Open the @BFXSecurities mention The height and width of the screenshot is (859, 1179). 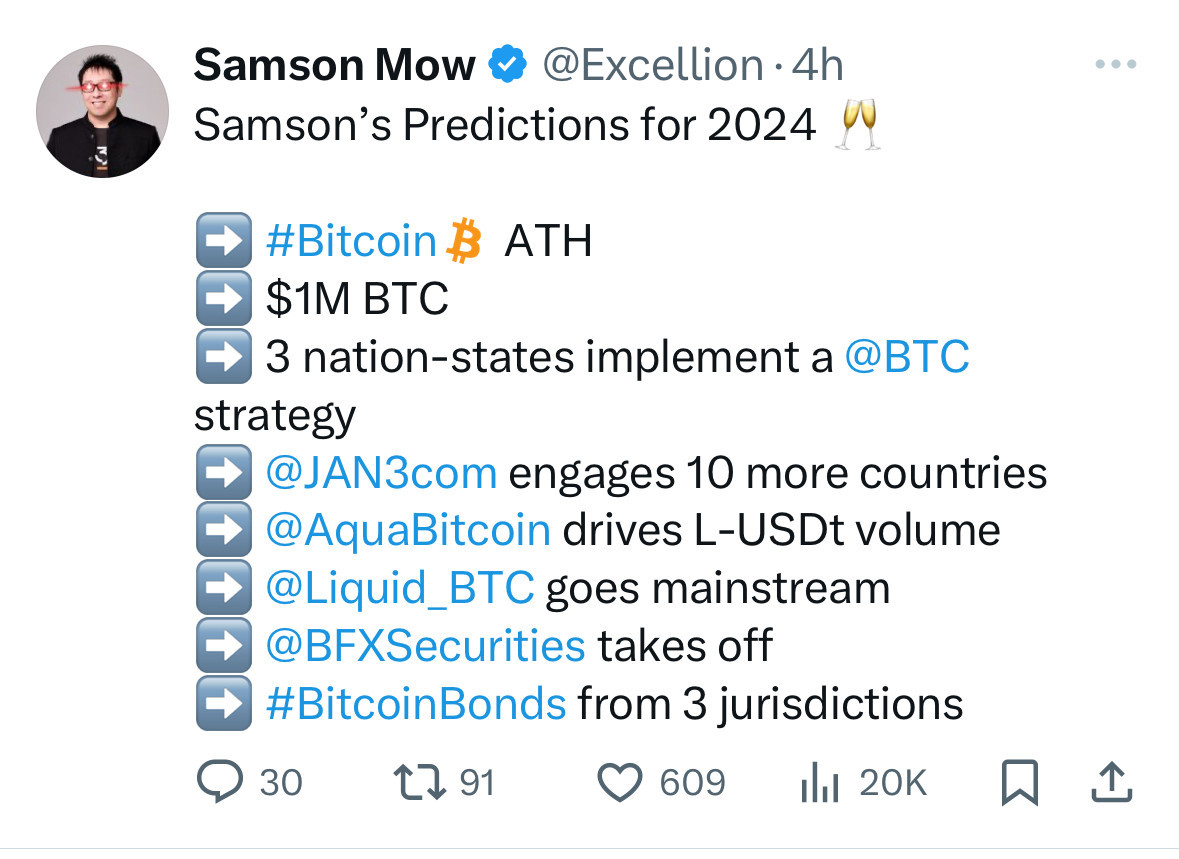[426, 646]
